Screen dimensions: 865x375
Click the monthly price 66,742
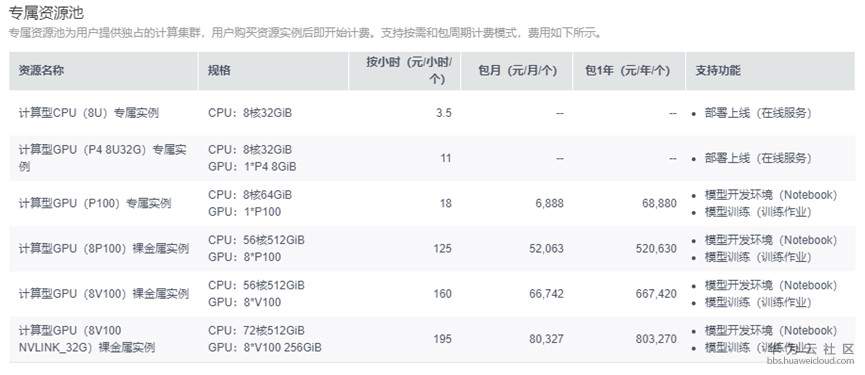coord(547,294)
